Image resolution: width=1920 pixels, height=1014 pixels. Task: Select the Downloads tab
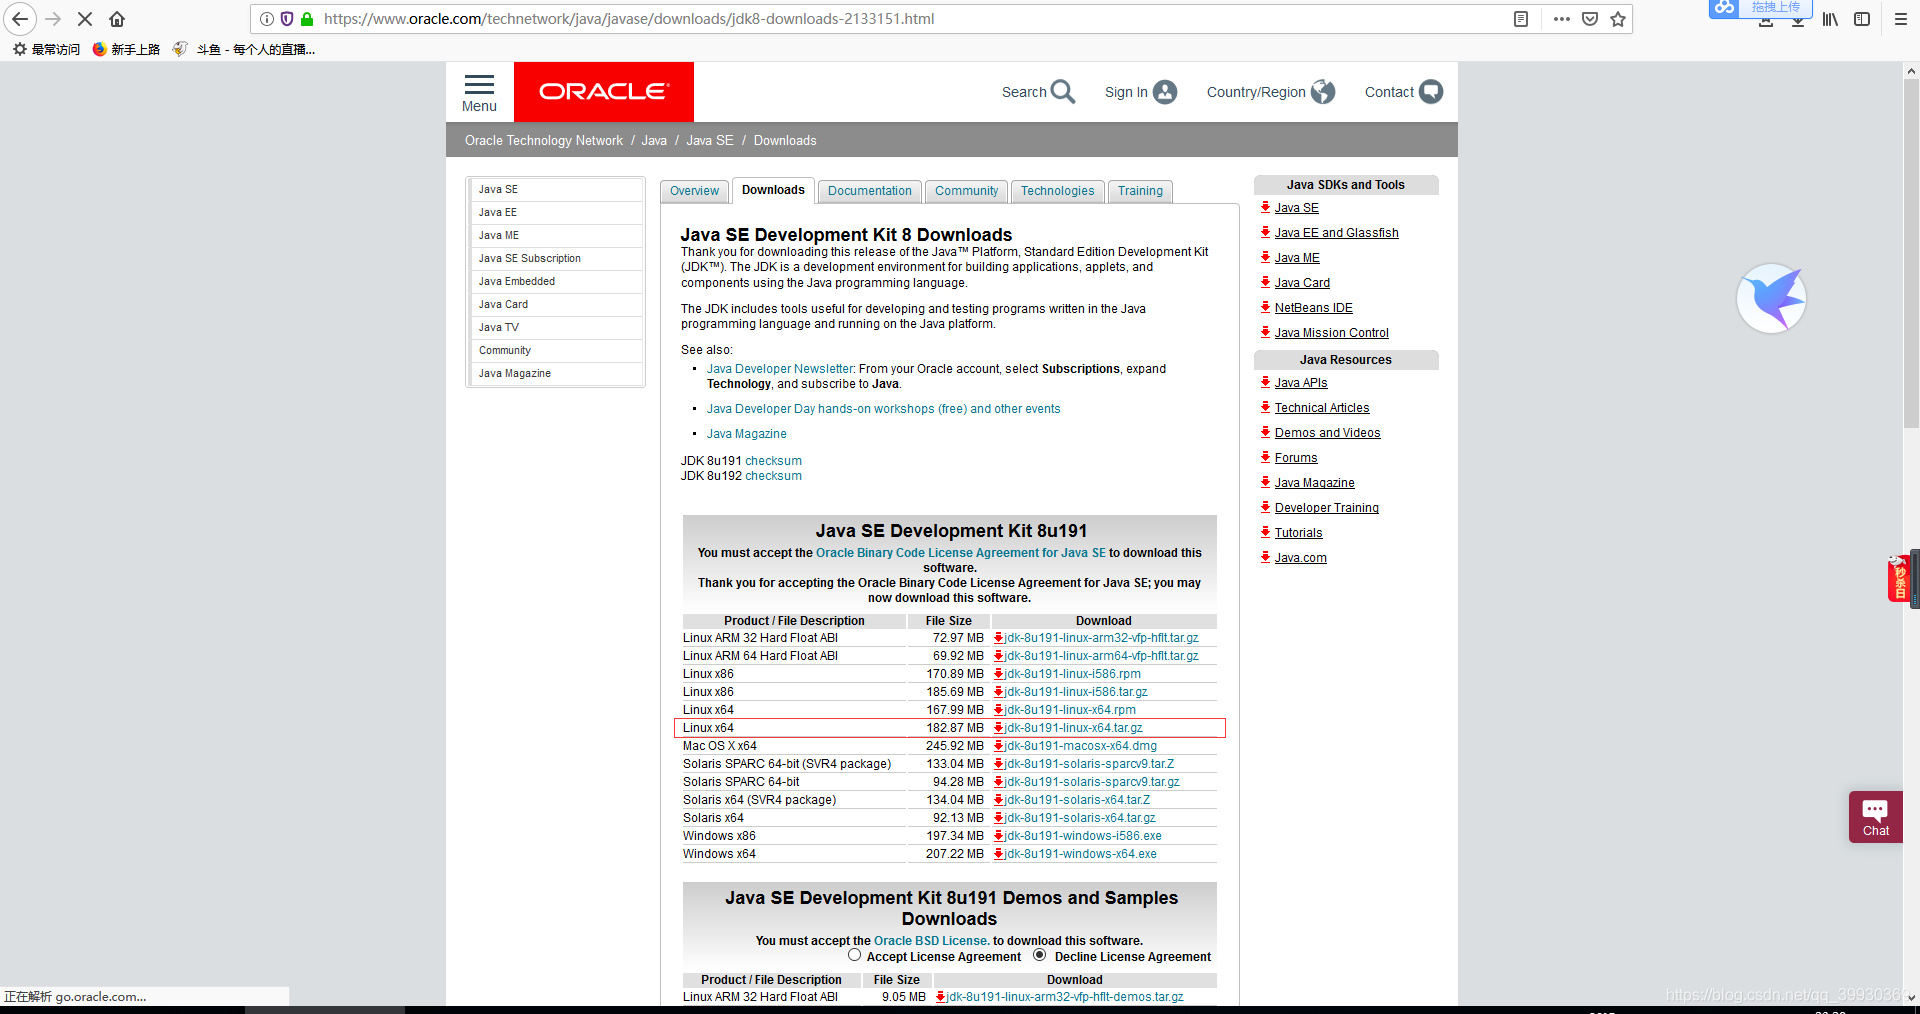point(773,190)
